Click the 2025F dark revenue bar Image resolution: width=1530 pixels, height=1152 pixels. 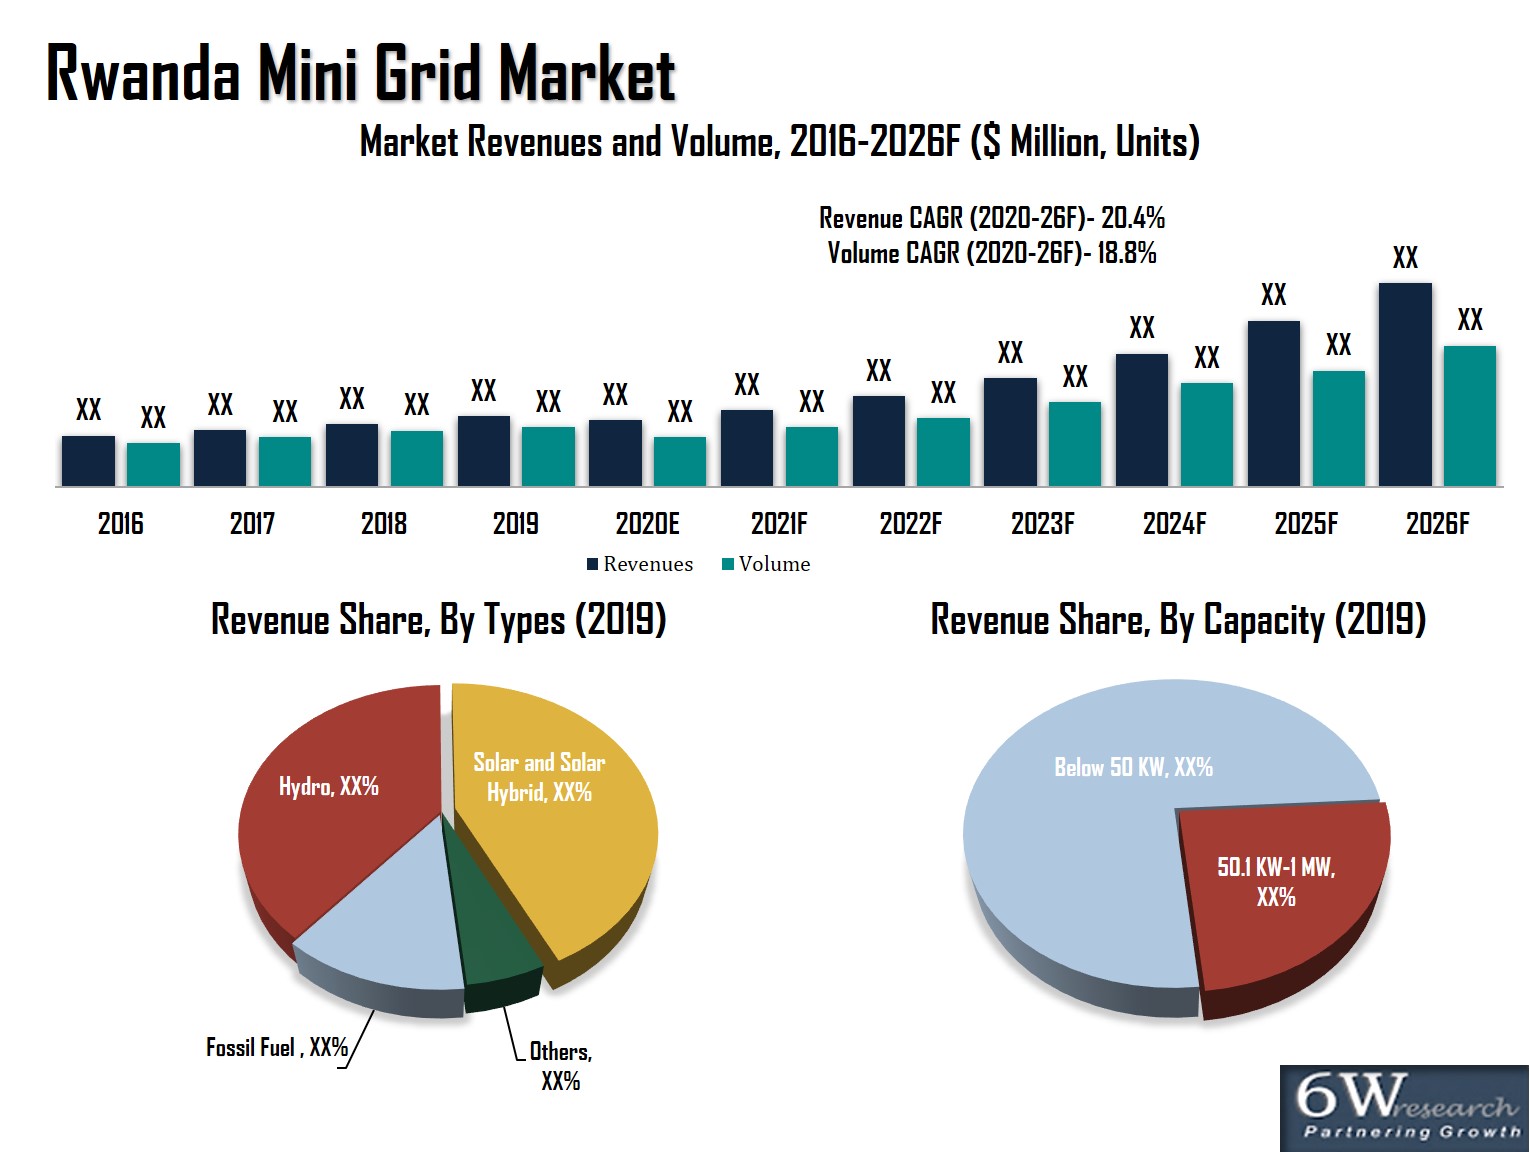1273,404
